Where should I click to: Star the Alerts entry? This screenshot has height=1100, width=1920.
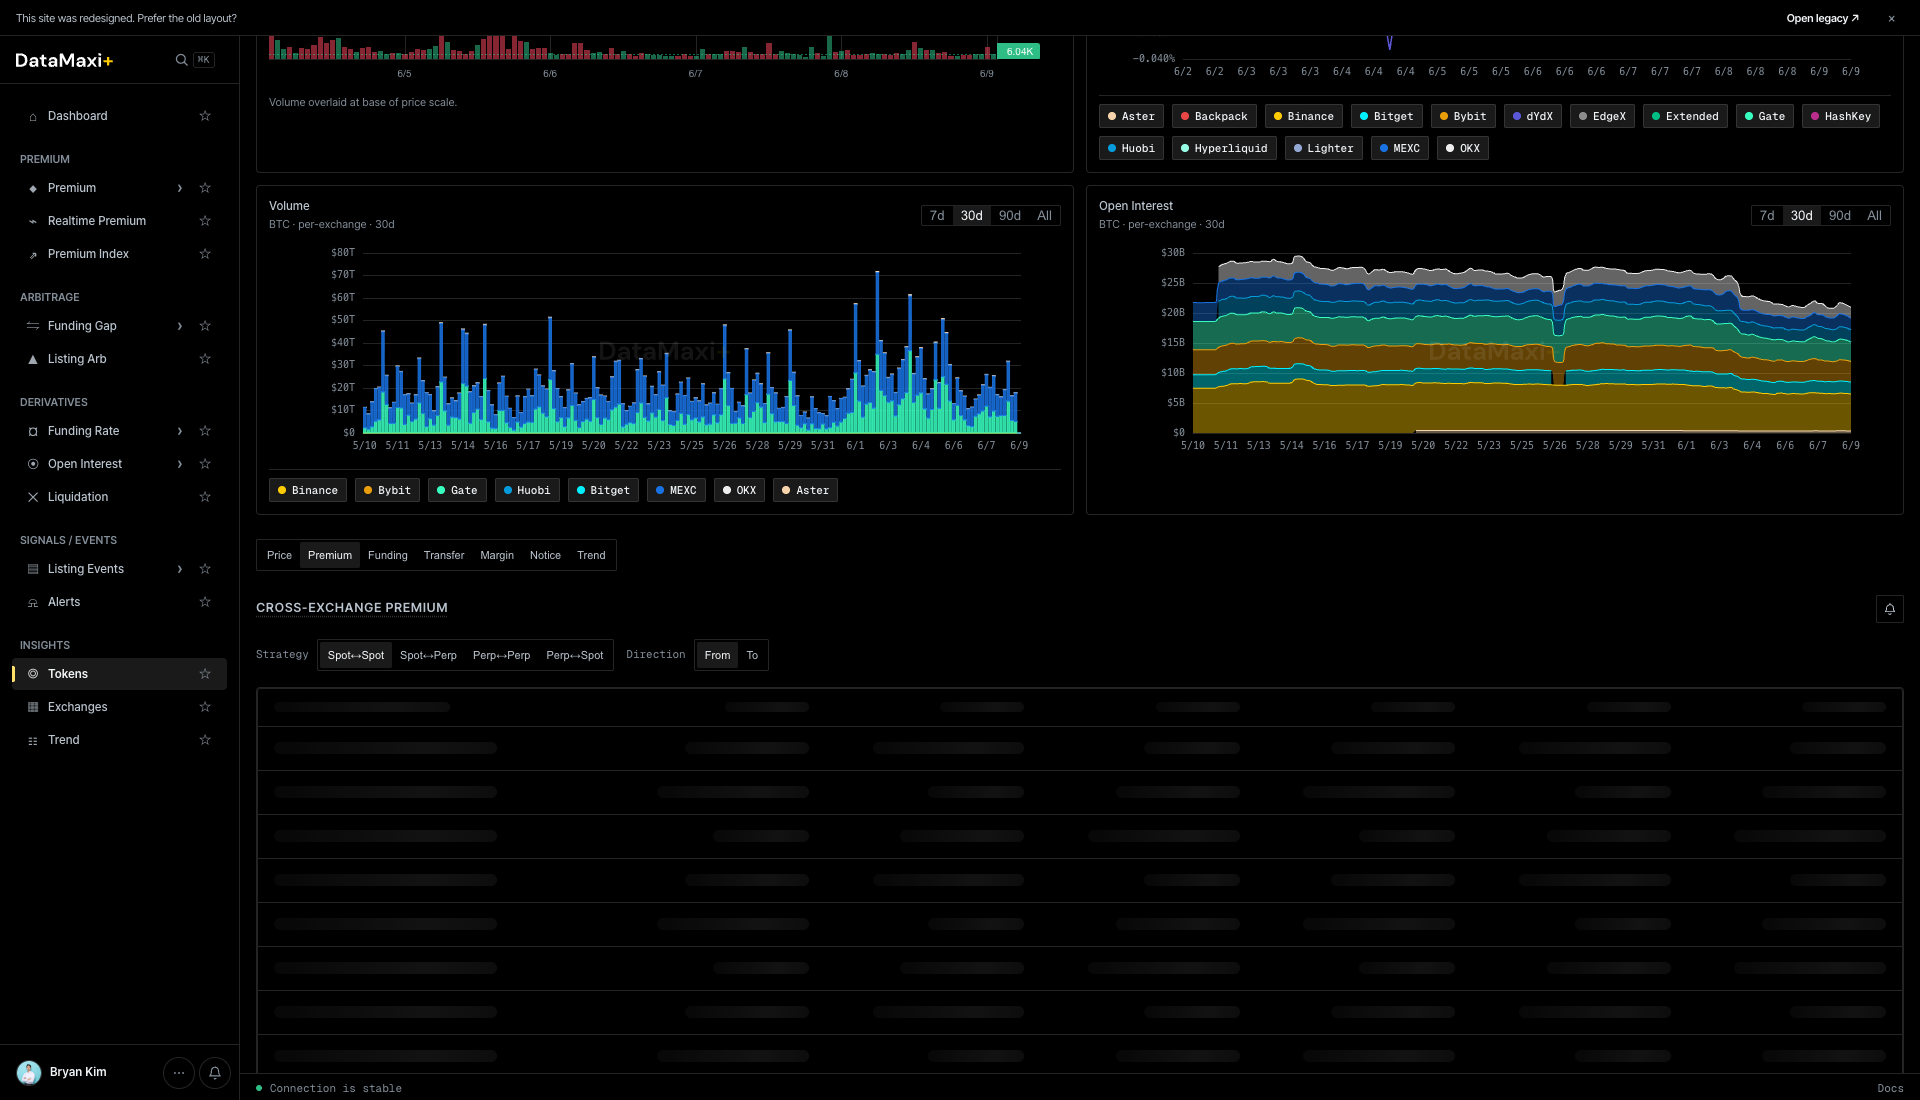(205, 602)
